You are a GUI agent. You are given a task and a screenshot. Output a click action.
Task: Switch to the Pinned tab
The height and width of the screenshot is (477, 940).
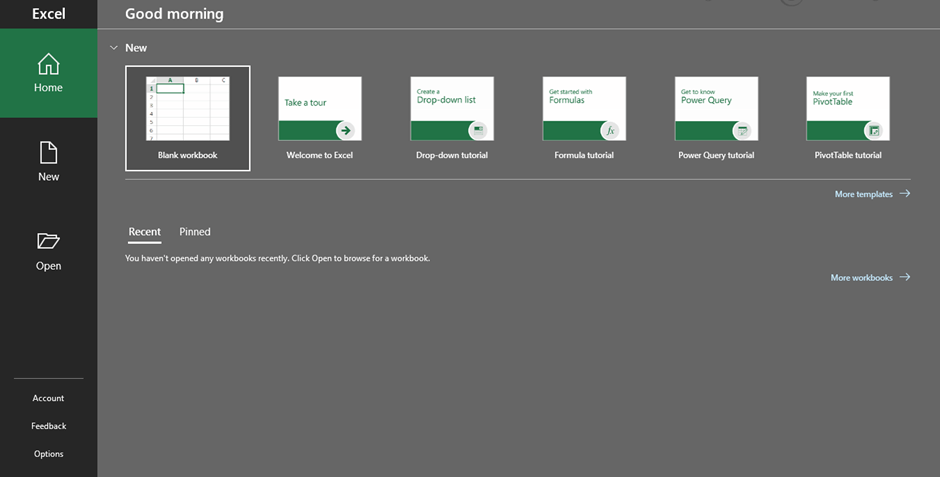[195, 232]
